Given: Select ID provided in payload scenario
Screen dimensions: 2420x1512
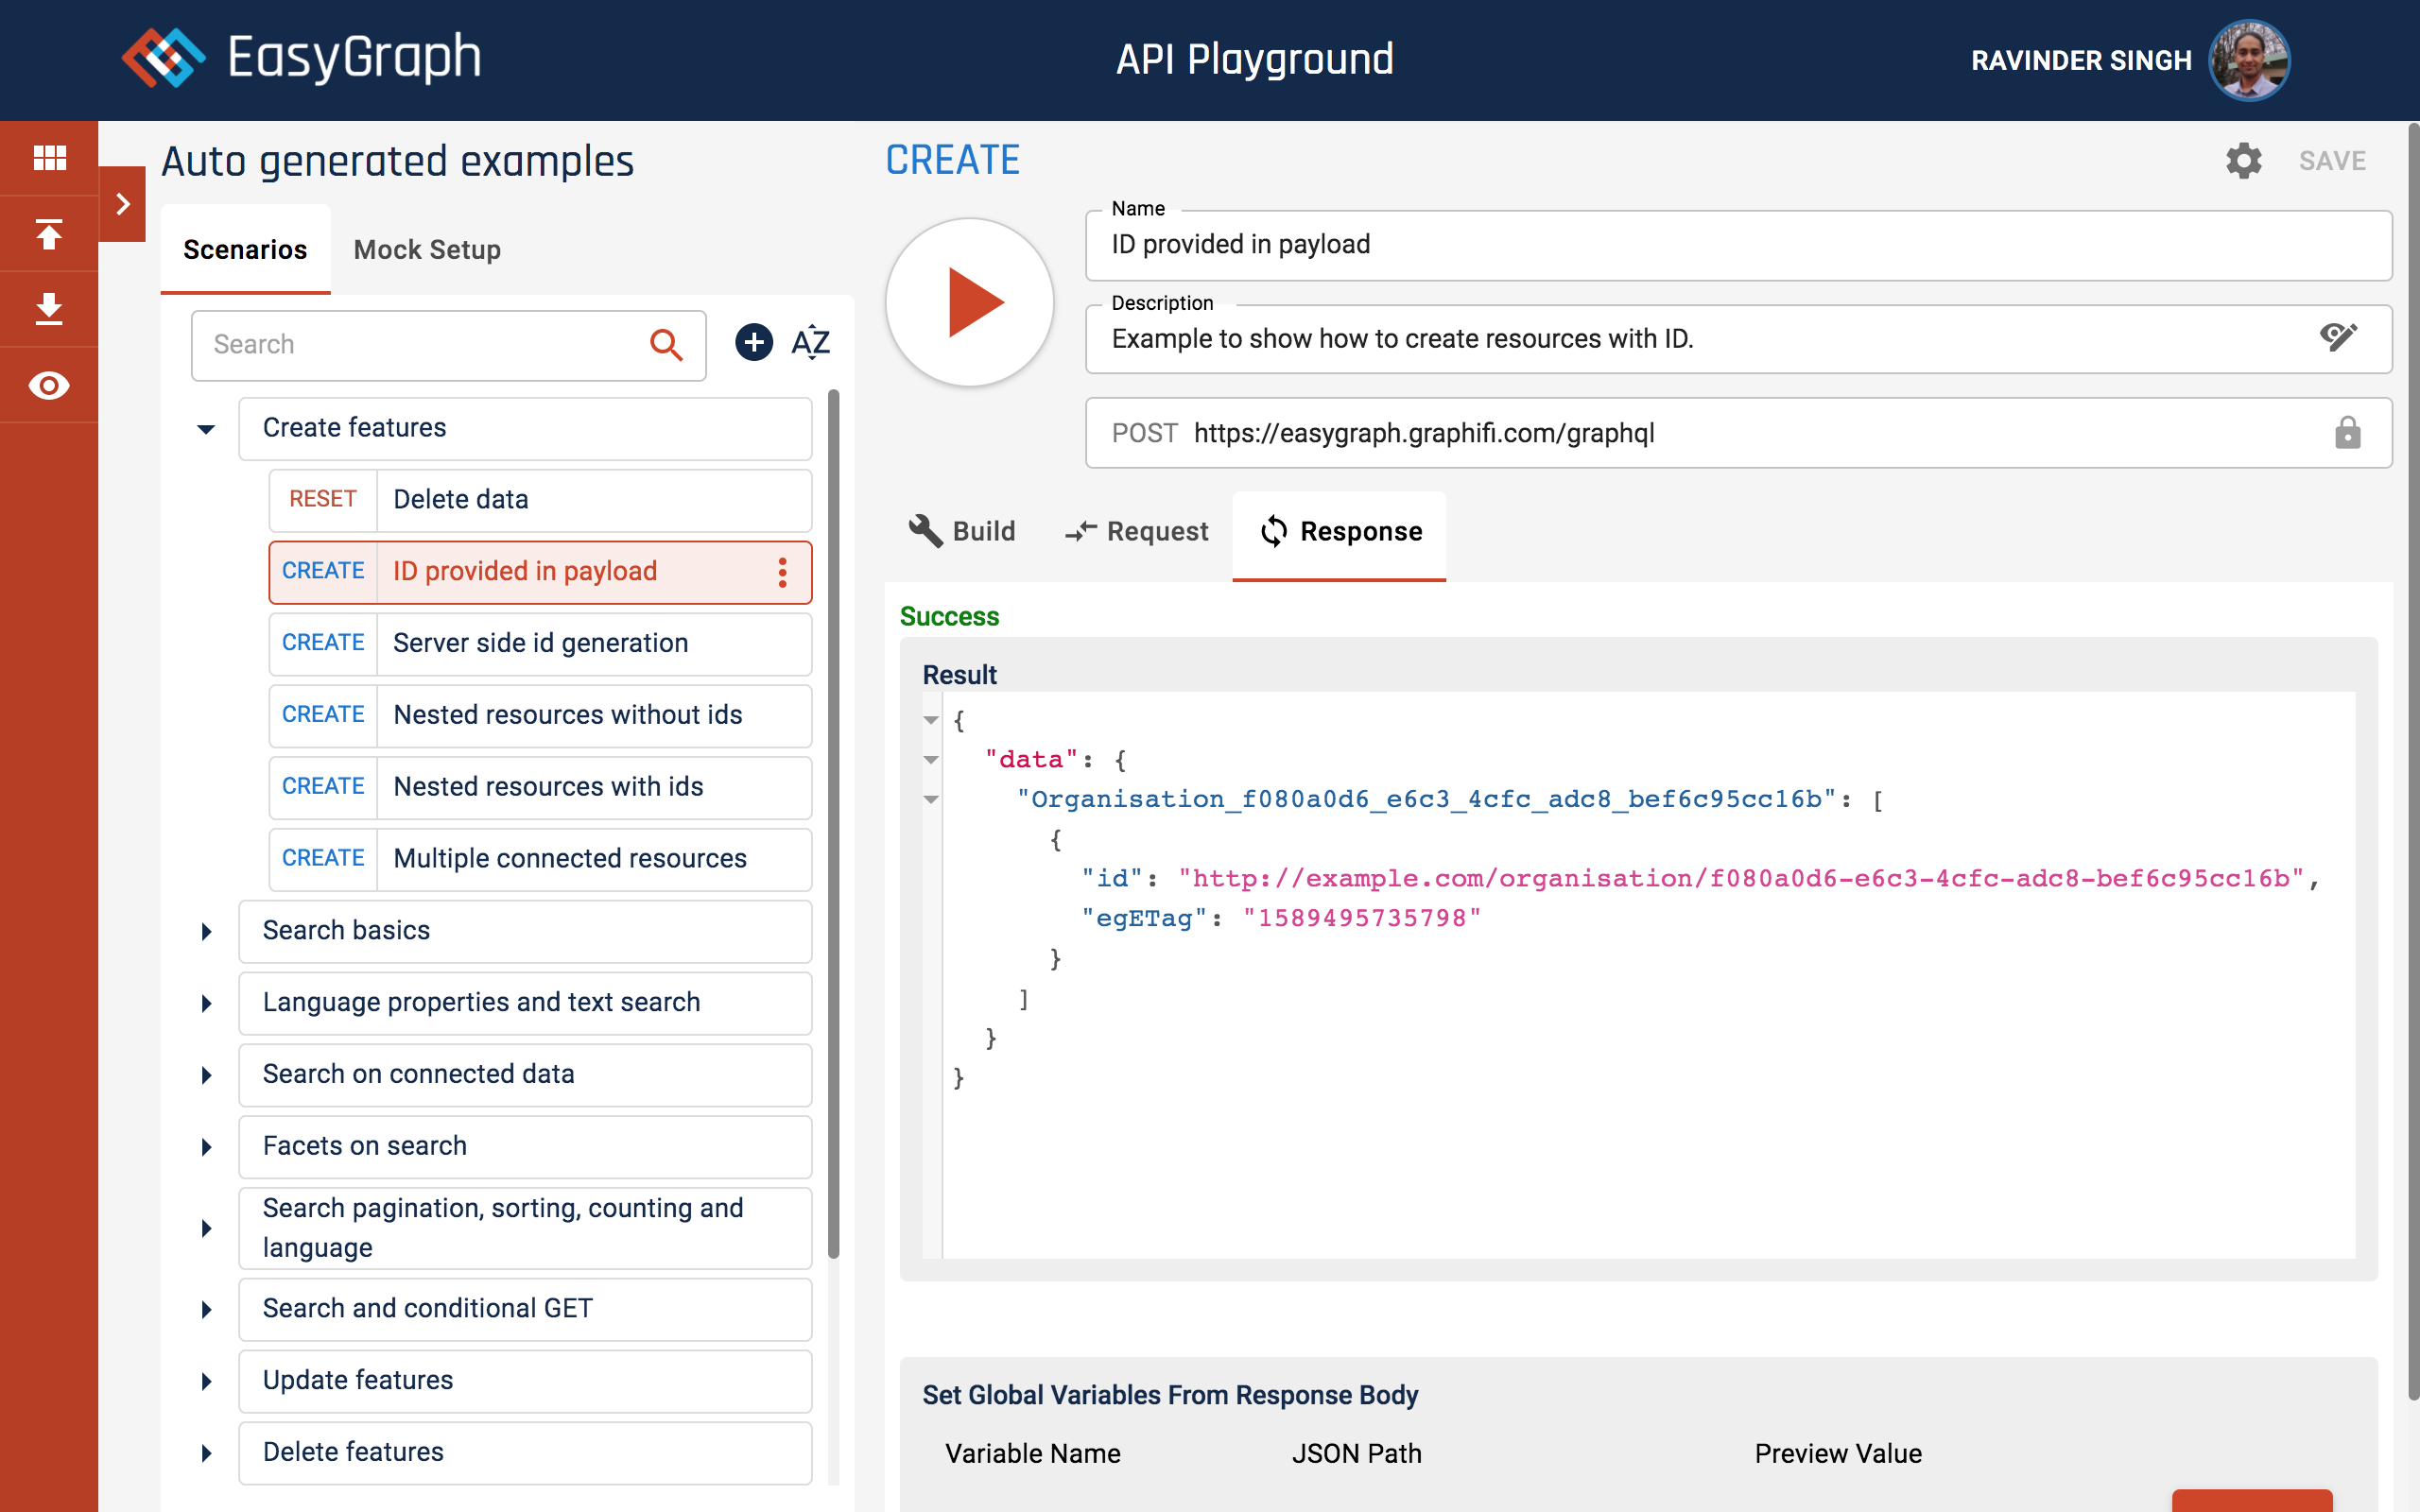Looking at the screenshot, I should click(x=540, y=572).
